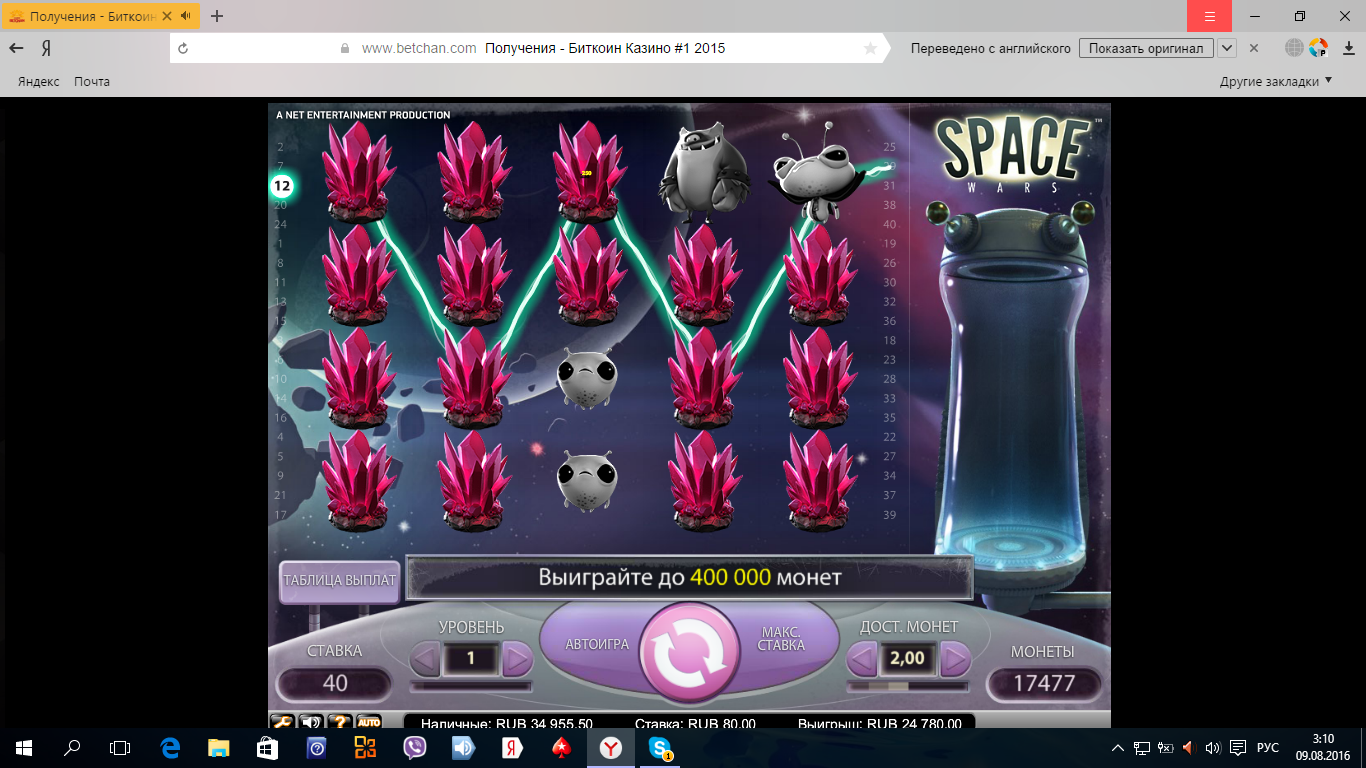Open game help question mark icon
The height and width of the screenshot is (768, 1366).
pos(340,721)
